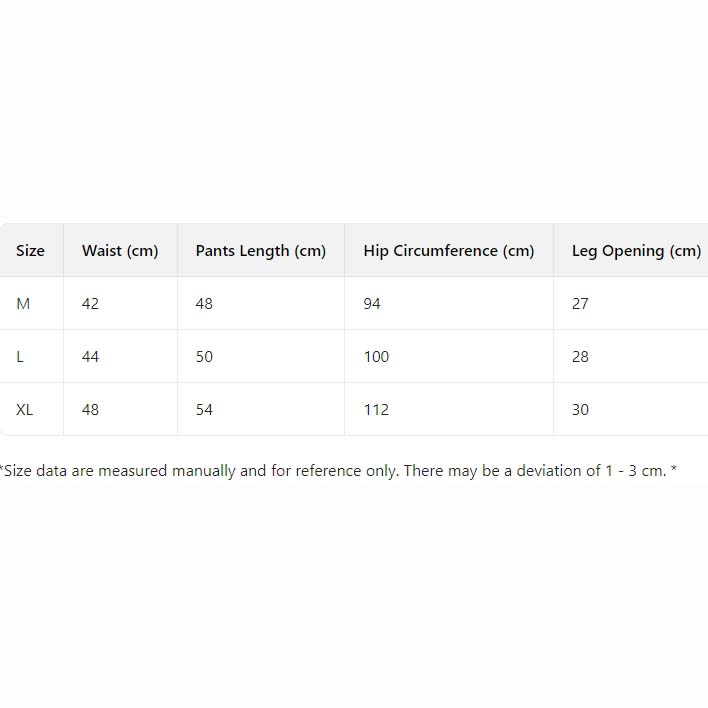Select the XL size cell
This screenshot has width=708, height=708.
coord(25,410)
